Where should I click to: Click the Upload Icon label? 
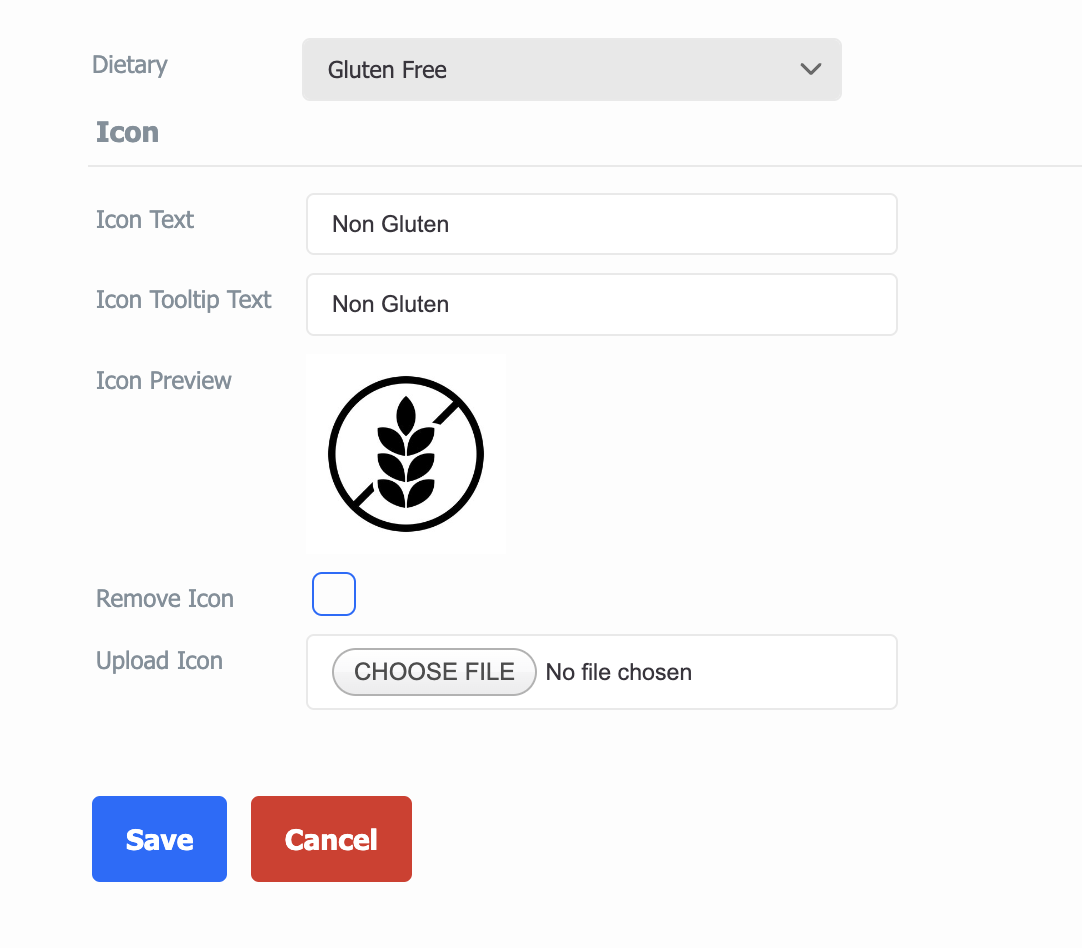tap(159, 660)
